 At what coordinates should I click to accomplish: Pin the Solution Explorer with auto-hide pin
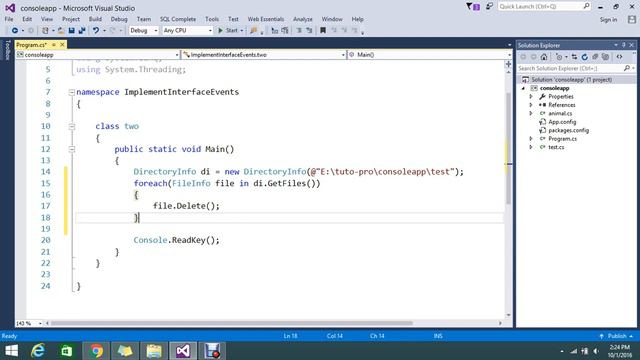pos(624,45)
